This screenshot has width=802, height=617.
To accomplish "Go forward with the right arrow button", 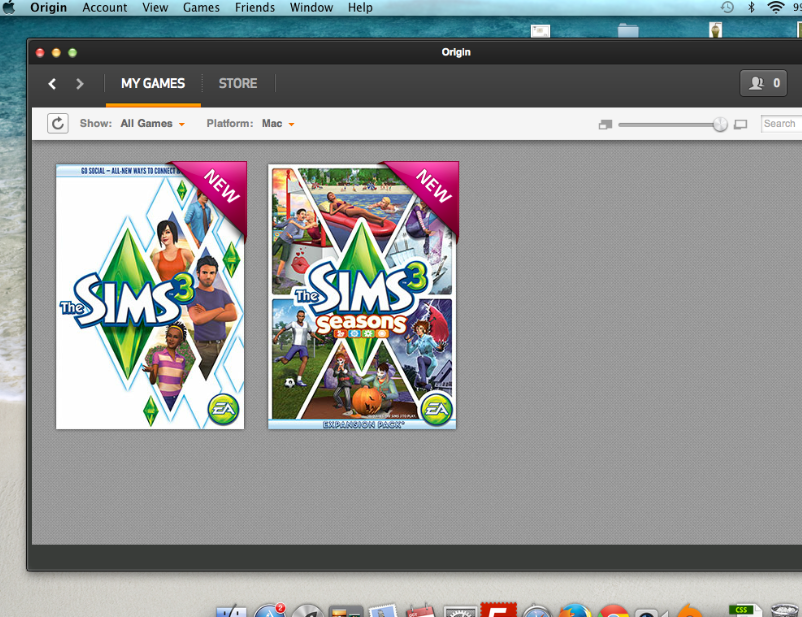I will point(79,83).
